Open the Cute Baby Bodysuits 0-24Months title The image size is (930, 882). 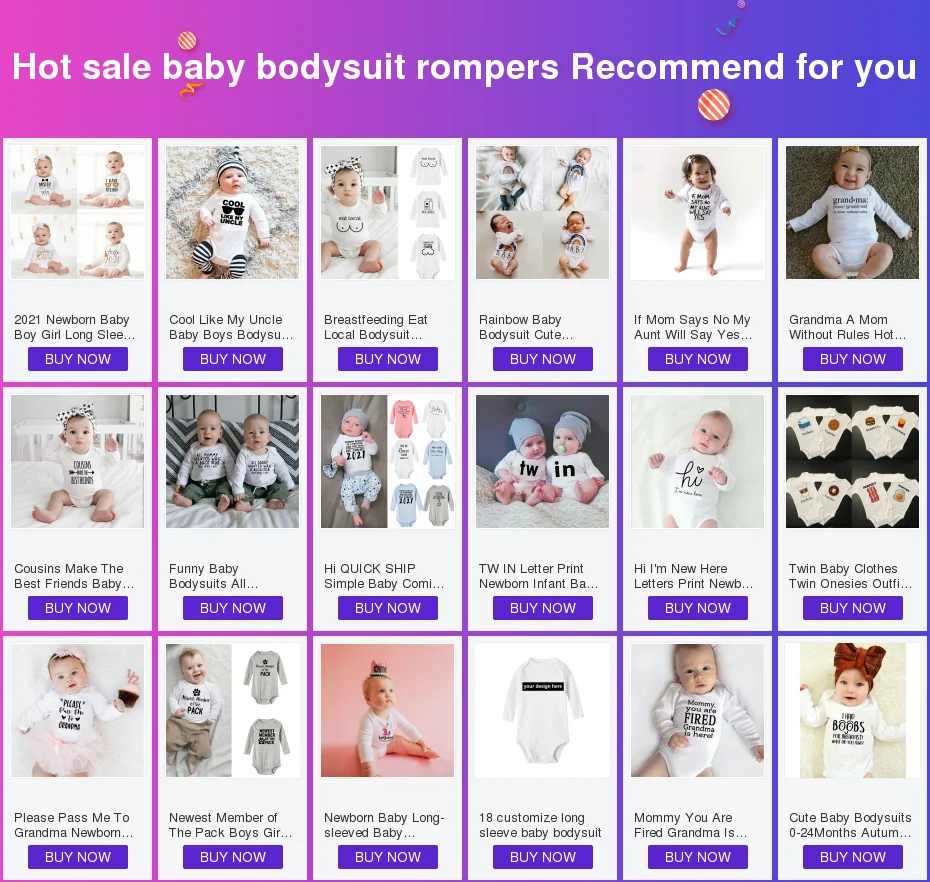[850, 825]
